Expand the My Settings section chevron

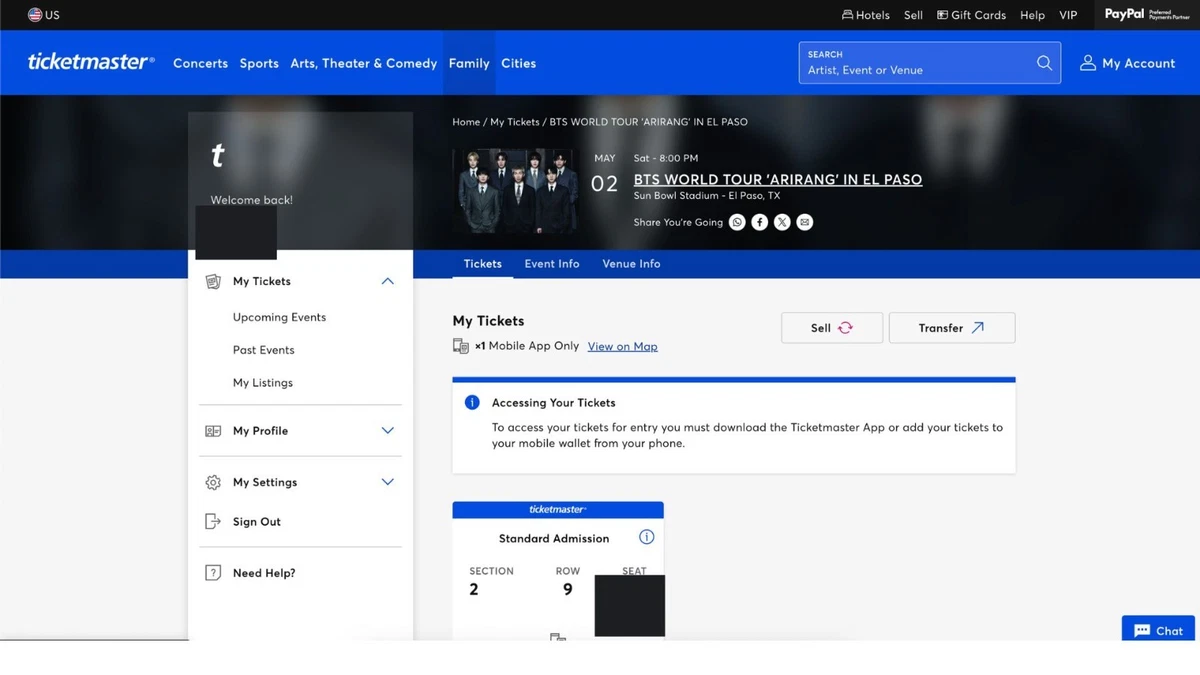click(x=388, y=482)
